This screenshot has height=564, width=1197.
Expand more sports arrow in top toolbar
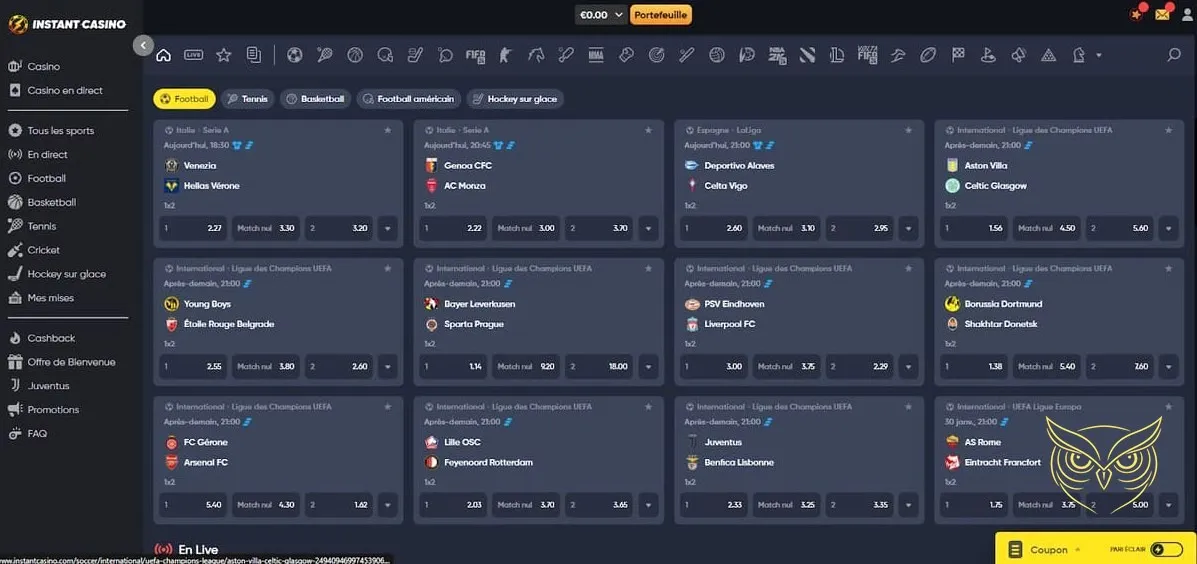pos(1099,55)
